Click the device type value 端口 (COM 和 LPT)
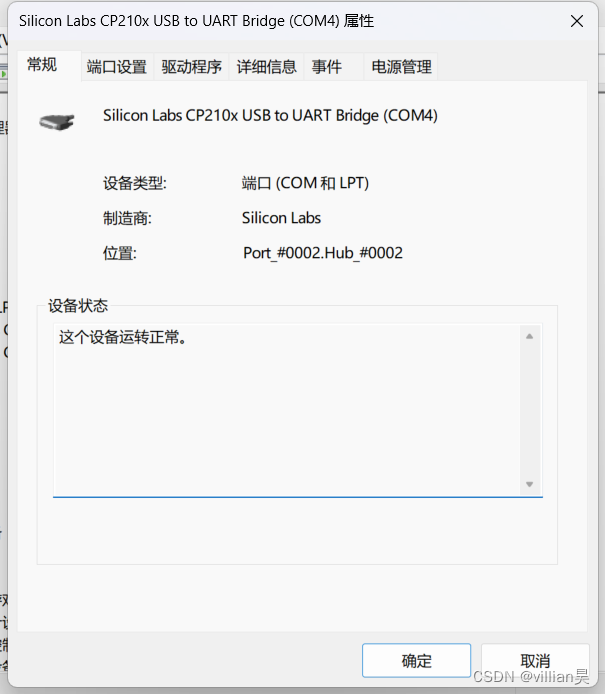The height and width of the screenshot is (694, 605). (x=305, y=183)
